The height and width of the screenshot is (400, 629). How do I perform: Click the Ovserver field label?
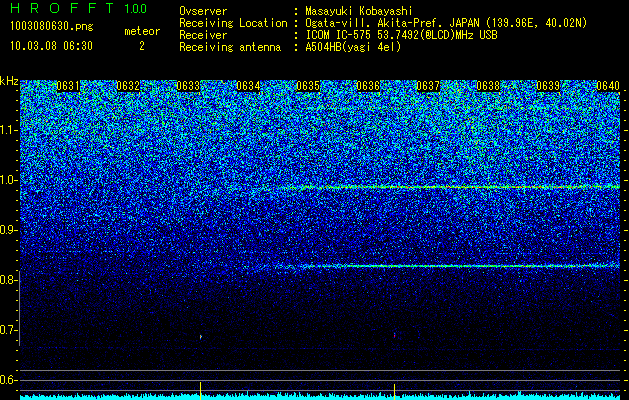(x=203, y=11)
